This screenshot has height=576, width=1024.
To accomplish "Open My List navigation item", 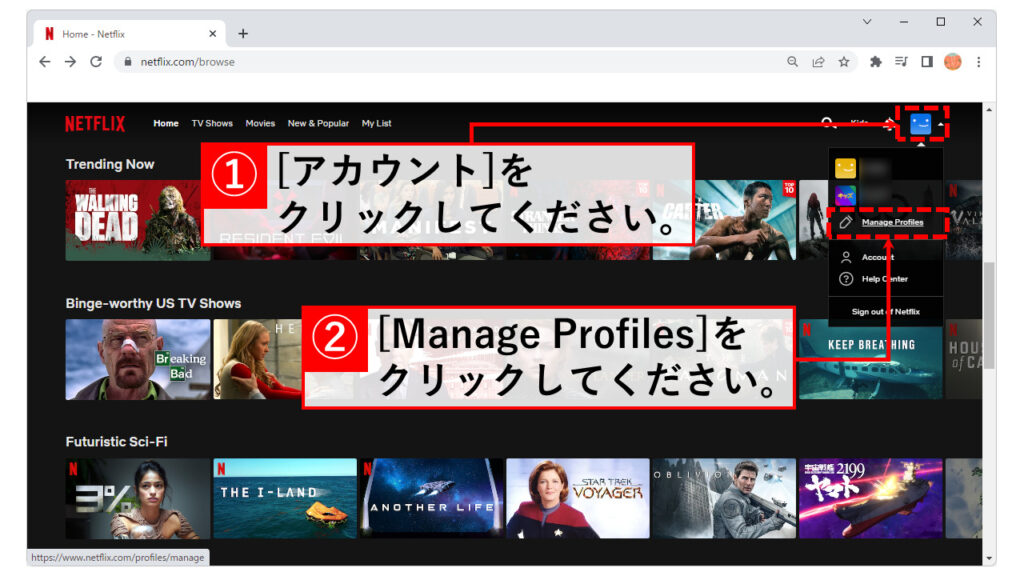I will coord(376,124).
